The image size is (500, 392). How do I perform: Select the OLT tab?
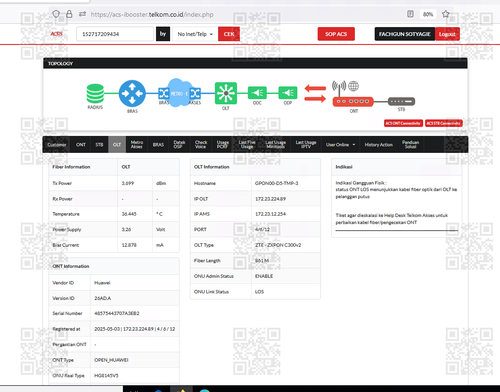(117, 145)
